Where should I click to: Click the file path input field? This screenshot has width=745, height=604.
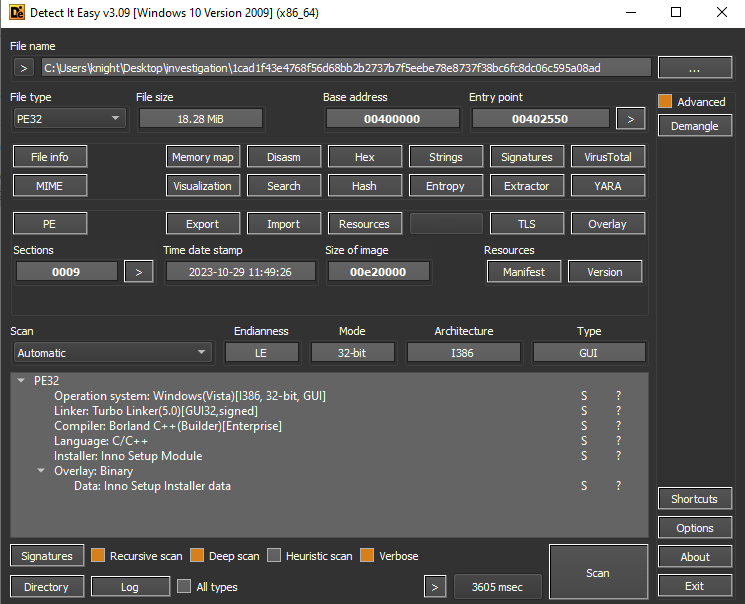(346, 68)
